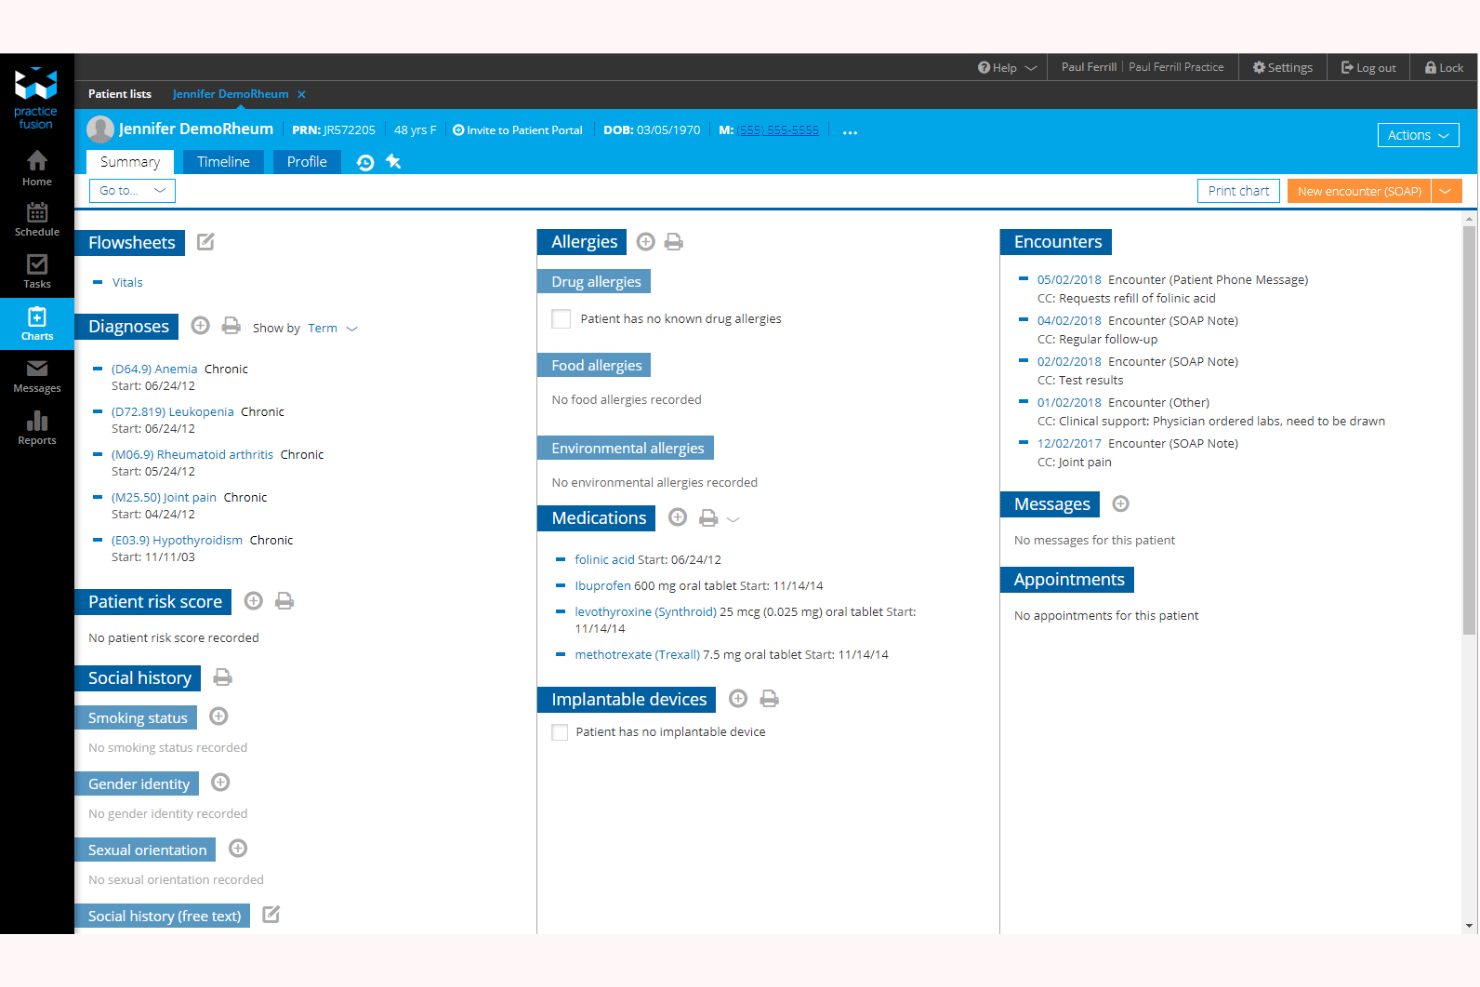Viewport: 1480px width, 987px height.
Task: Switch to the Timeline tab
Action: pyautogui.click(x=223, y=162)
